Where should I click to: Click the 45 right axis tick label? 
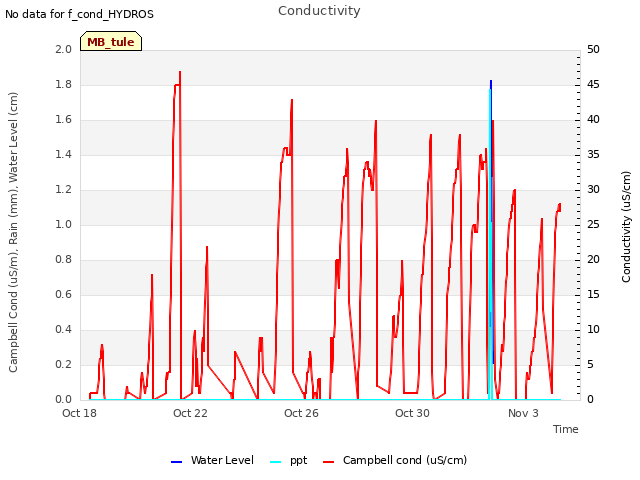coord(593,84)
